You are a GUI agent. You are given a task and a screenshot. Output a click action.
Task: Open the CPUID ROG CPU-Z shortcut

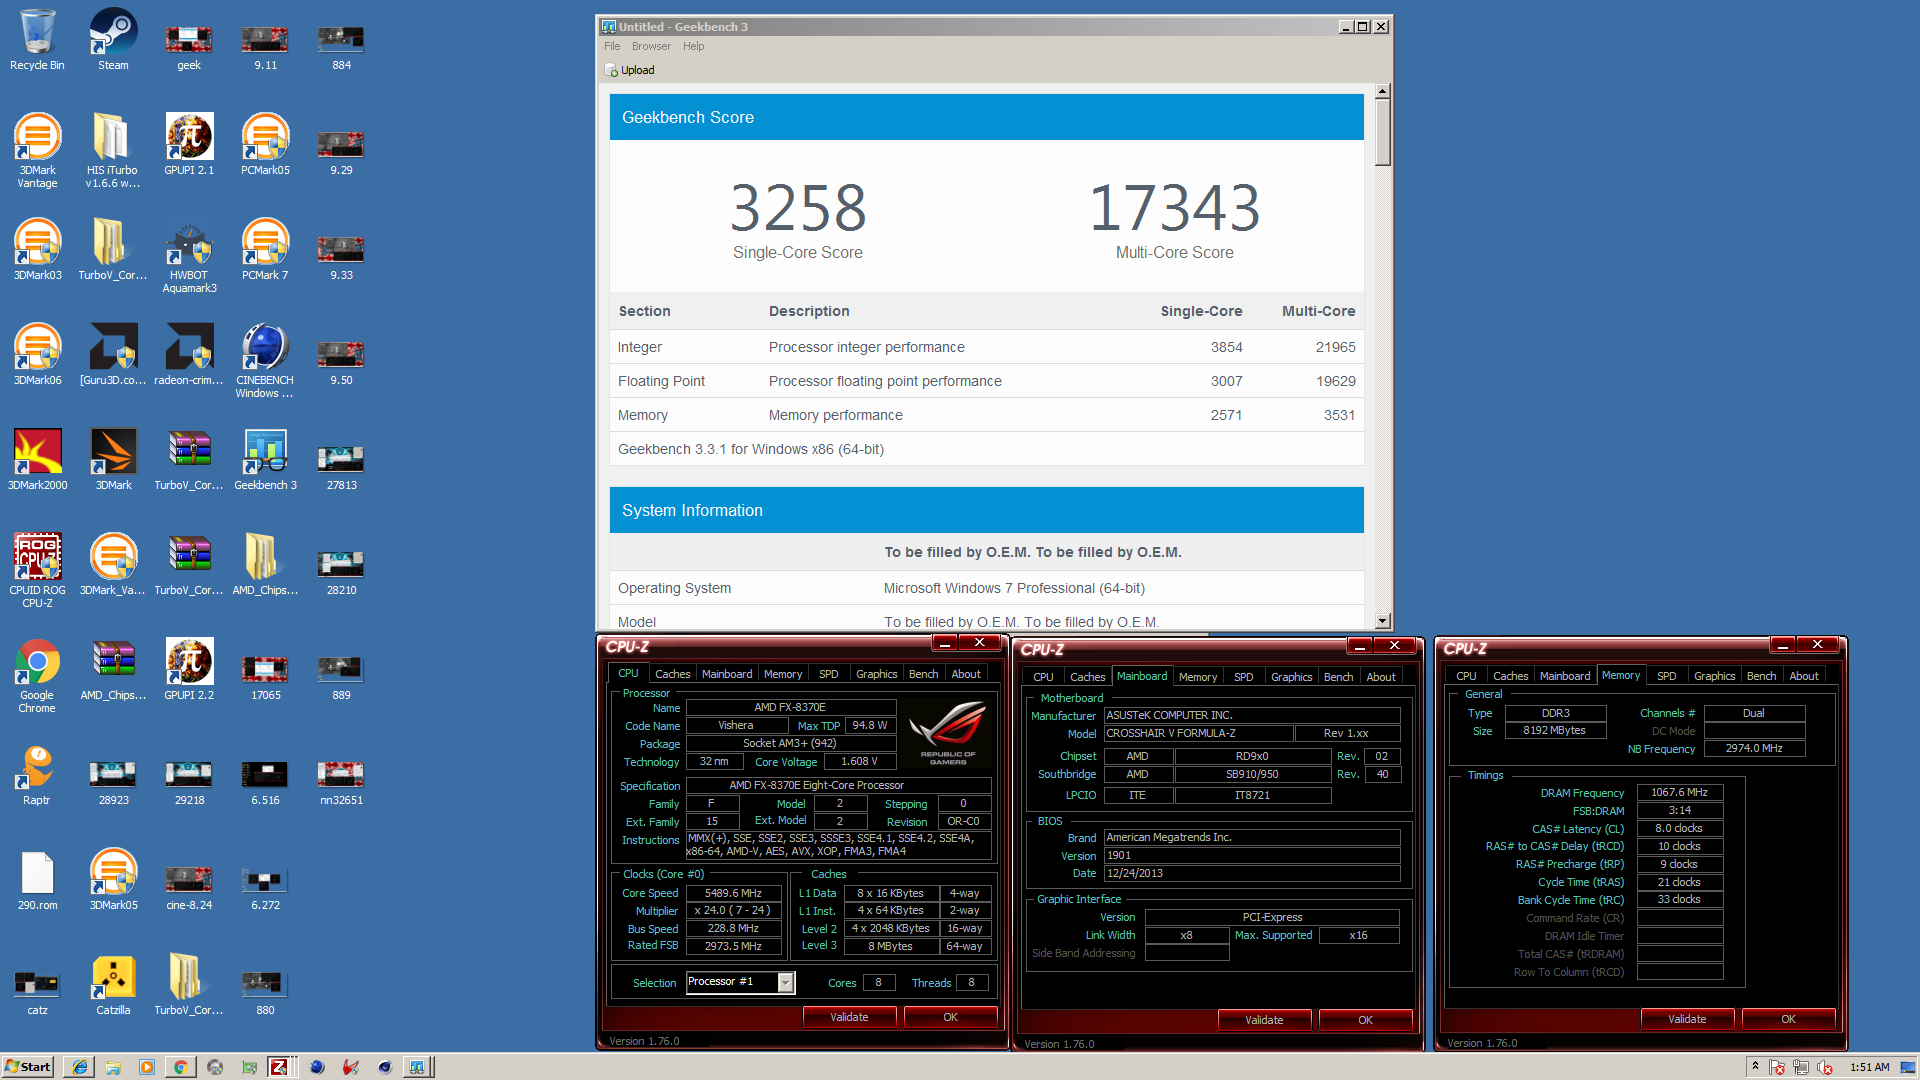click(x=37, y=570)
